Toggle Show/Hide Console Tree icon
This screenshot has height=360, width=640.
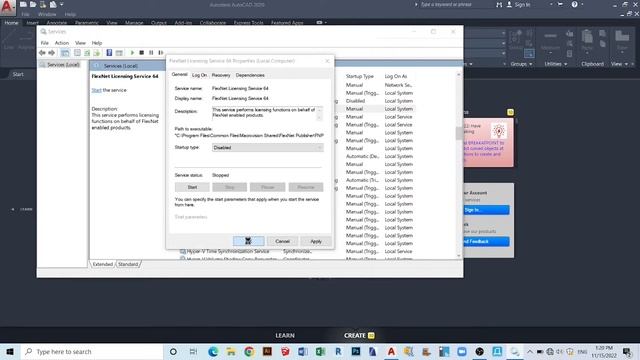pos(65,53)
